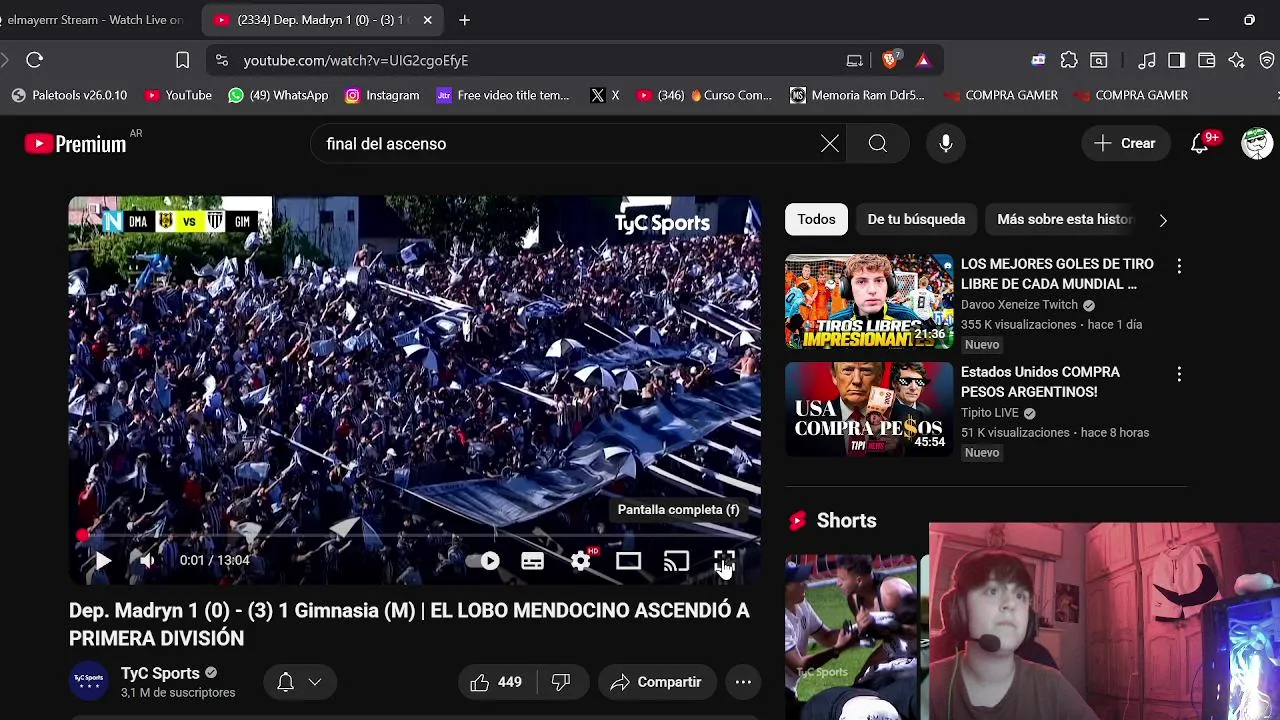1280x720 pixels.
Task: Go to YouTube Premium home logo
Action: (x=75, y=144)
